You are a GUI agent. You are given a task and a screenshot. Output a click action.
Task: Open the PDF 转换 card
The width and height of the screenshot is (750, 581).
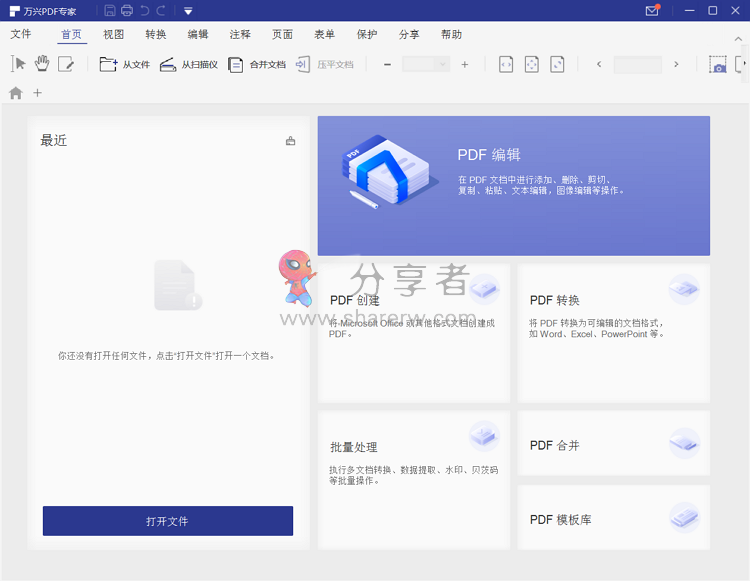click(x=614, y=333)
